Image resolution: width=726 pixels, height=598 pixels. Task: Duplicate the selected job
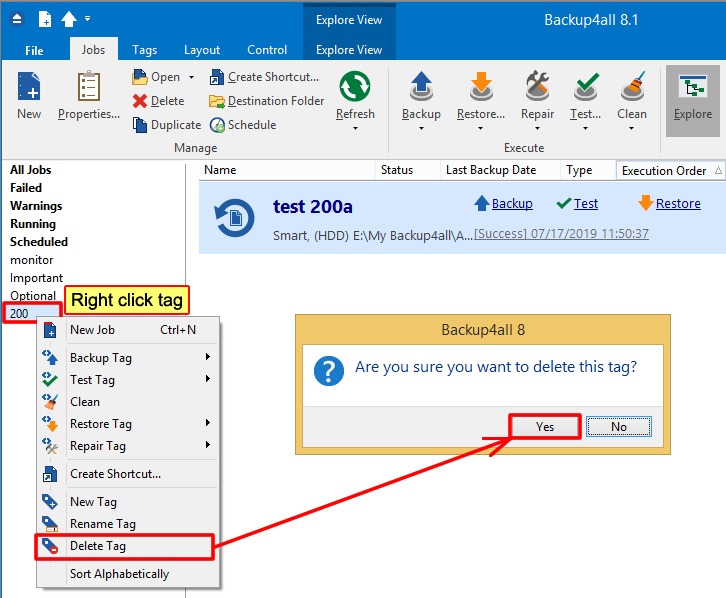pyautogui.click(x=167, y=125)
